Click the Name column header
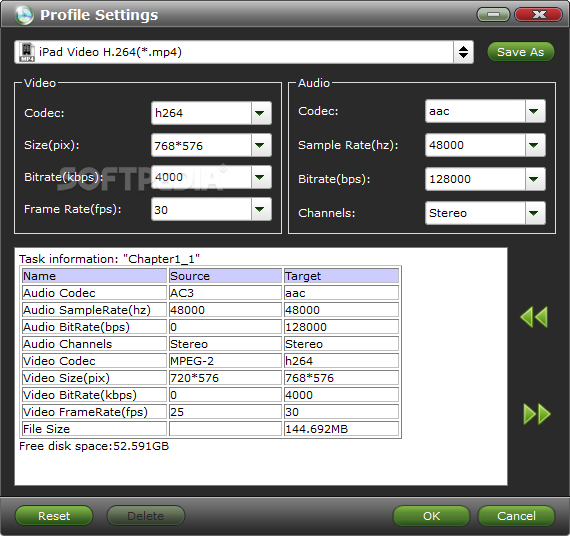The image size is (570, 536). (94, 276)
